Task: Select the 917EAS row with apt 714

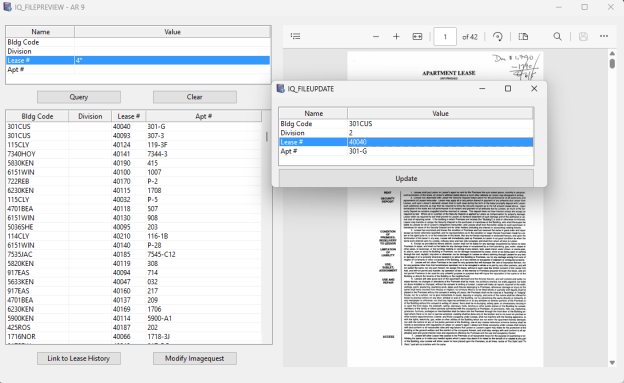Action: coord(134,273)
